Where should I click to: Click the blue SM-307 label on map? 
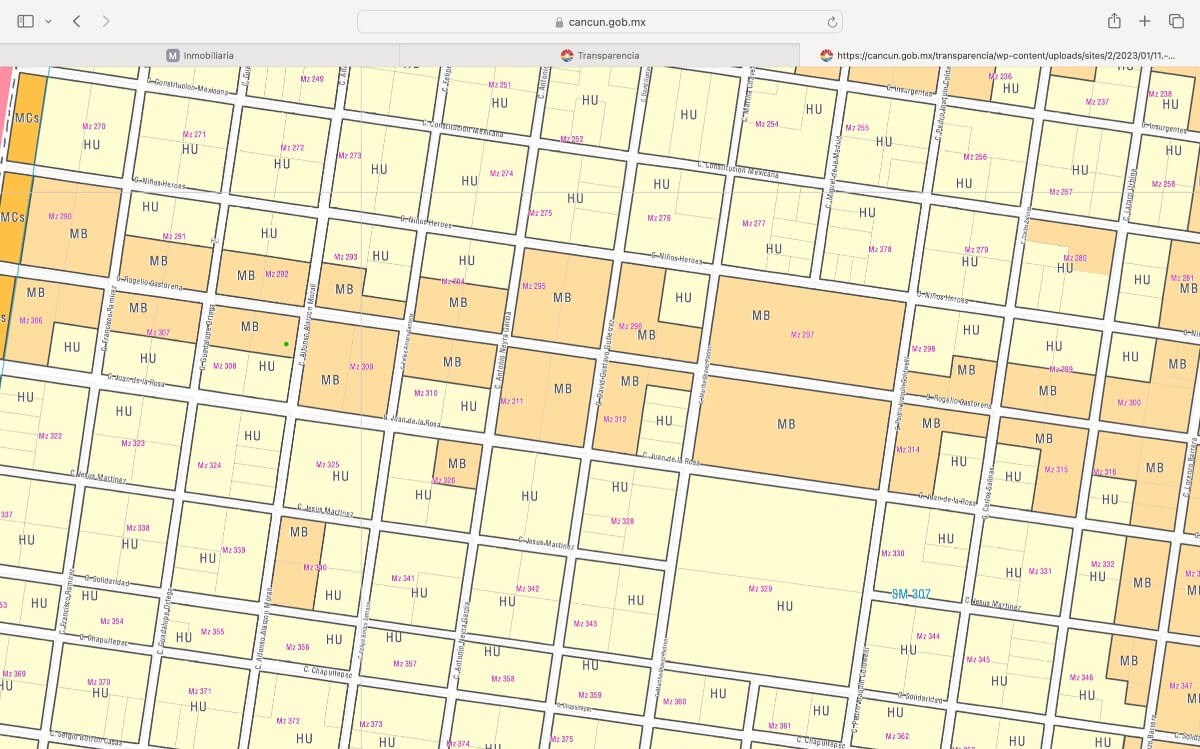tap(911, 594)
